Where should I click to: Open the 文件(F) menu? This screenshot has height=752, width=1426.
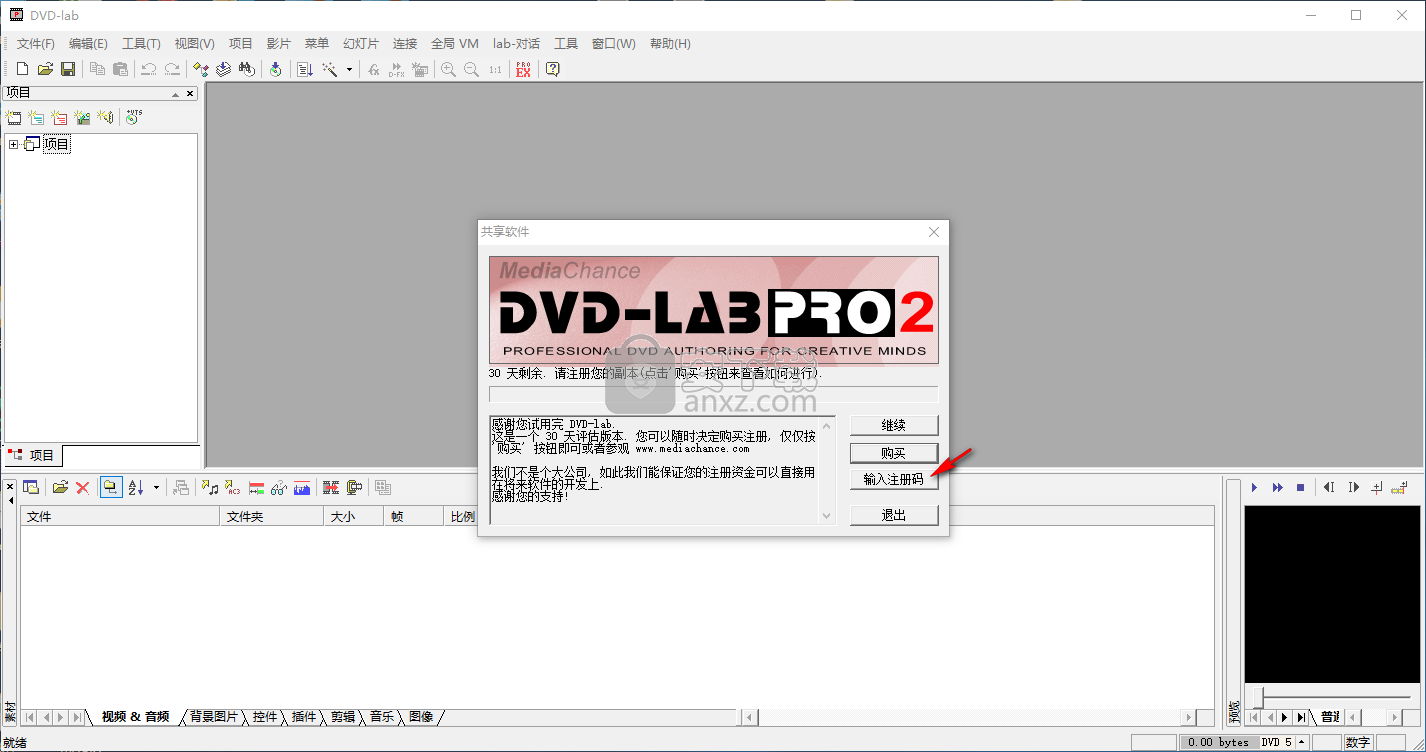[36, 43]
